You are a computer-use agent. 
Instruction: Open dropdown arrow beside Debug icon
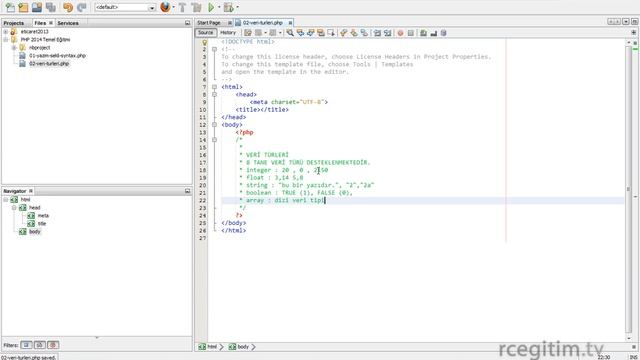[x=237, y=7]
